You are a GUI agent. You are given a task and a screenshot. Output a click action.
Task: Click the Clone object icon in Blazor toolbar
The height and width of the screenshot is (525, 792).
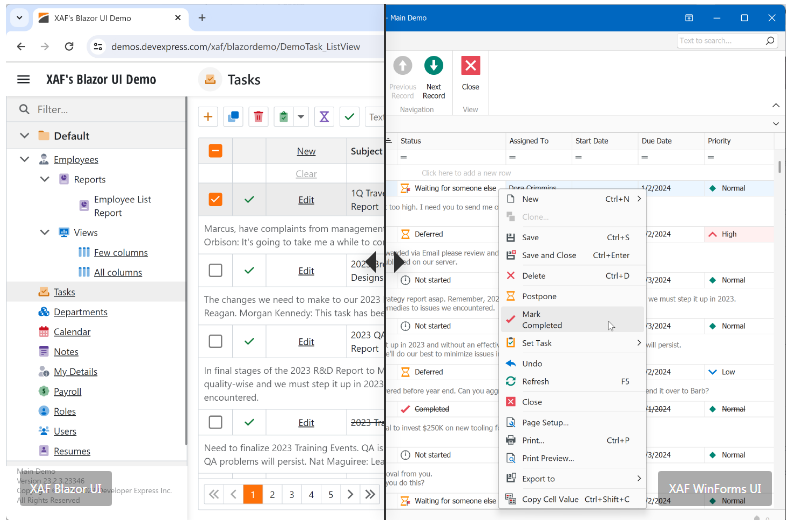pos(233,117)
